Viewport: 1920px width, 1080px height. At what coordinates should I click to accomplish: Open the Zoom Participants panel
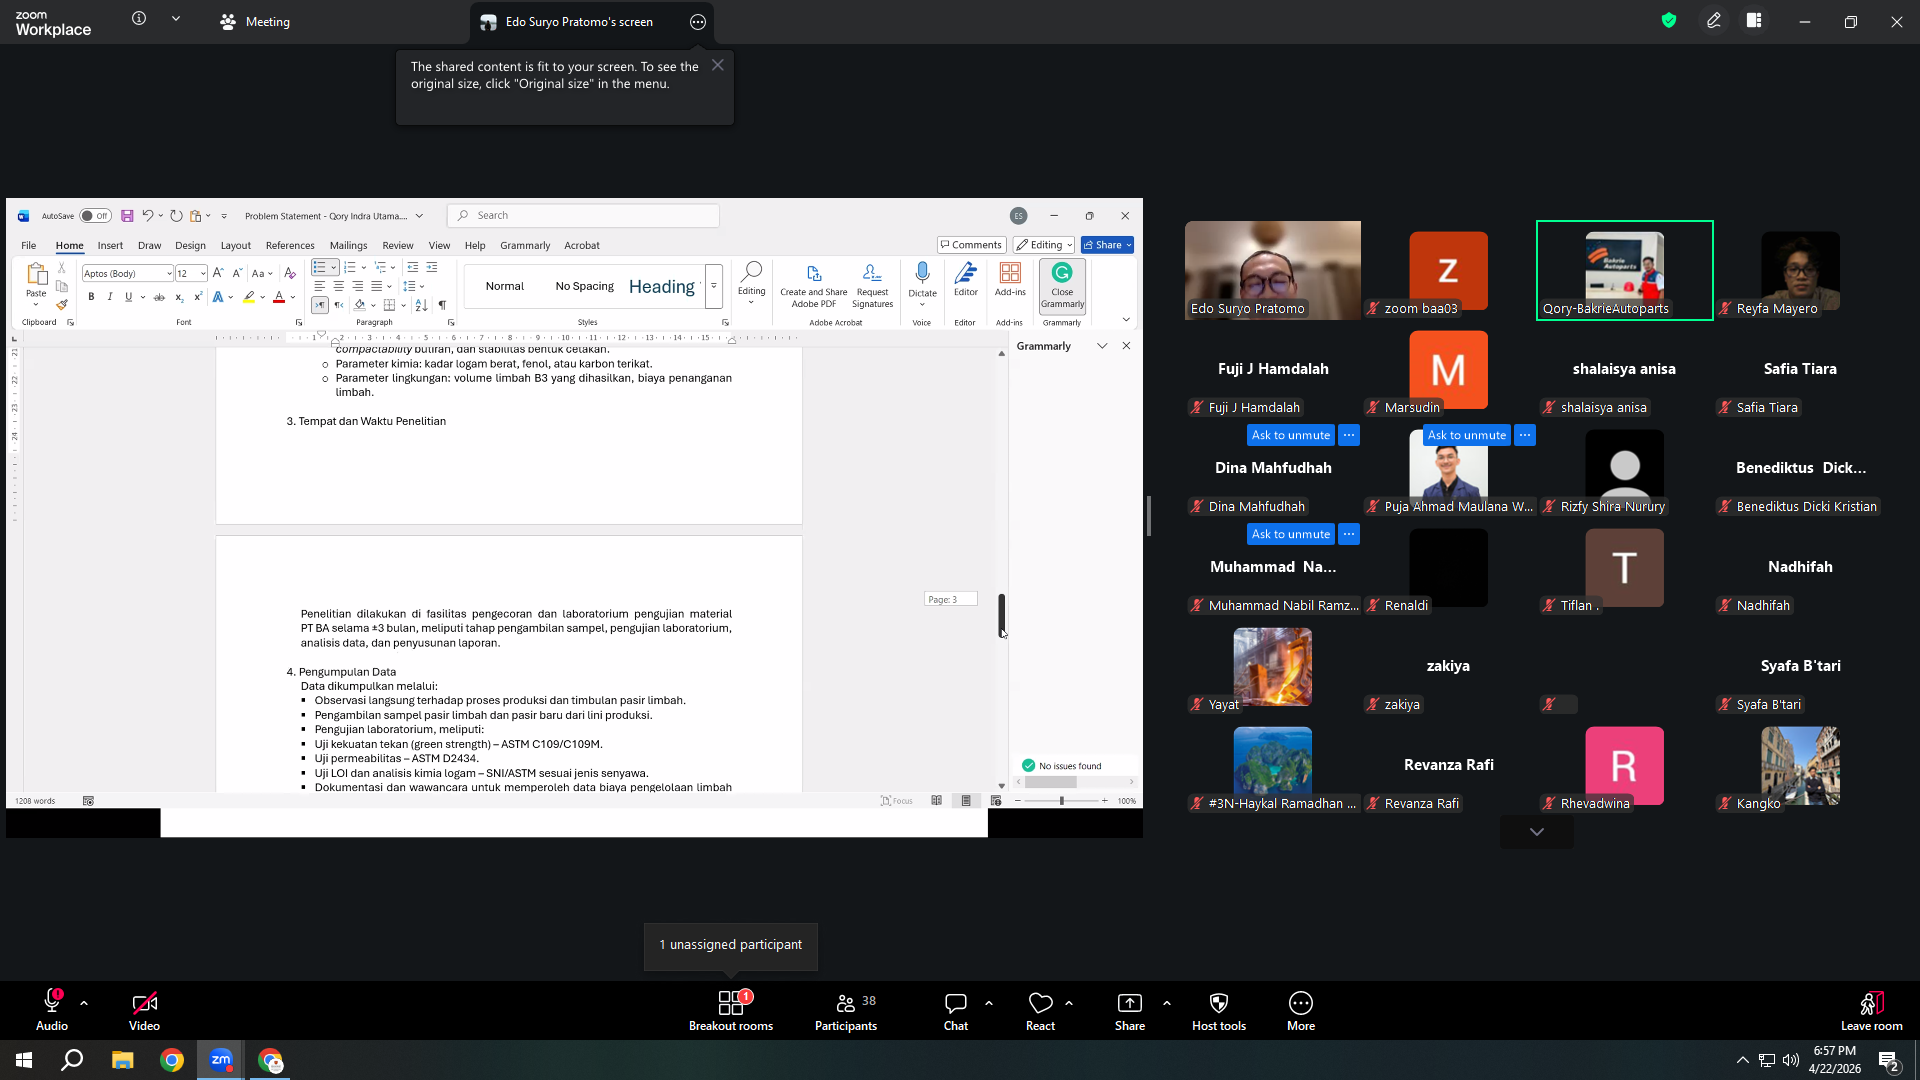pos(846,1011)
